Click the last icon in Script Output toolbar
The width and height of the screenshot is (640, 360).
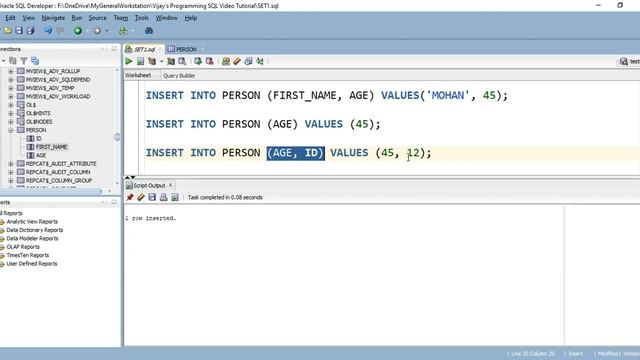pyautogui.click(x=175, y=197)
